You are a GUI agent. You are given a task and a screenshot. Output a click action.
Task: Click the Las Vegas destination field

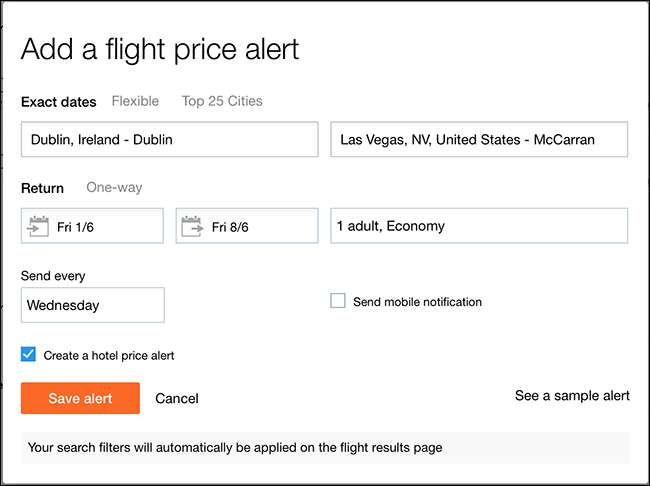pos(479,140)
